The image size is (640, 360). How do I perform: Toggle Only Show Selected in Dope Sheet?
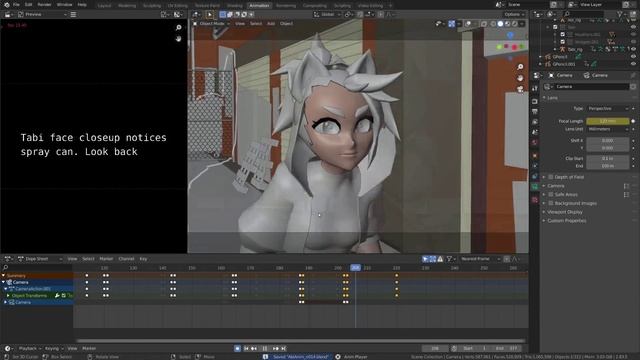(x=425, y=259)
